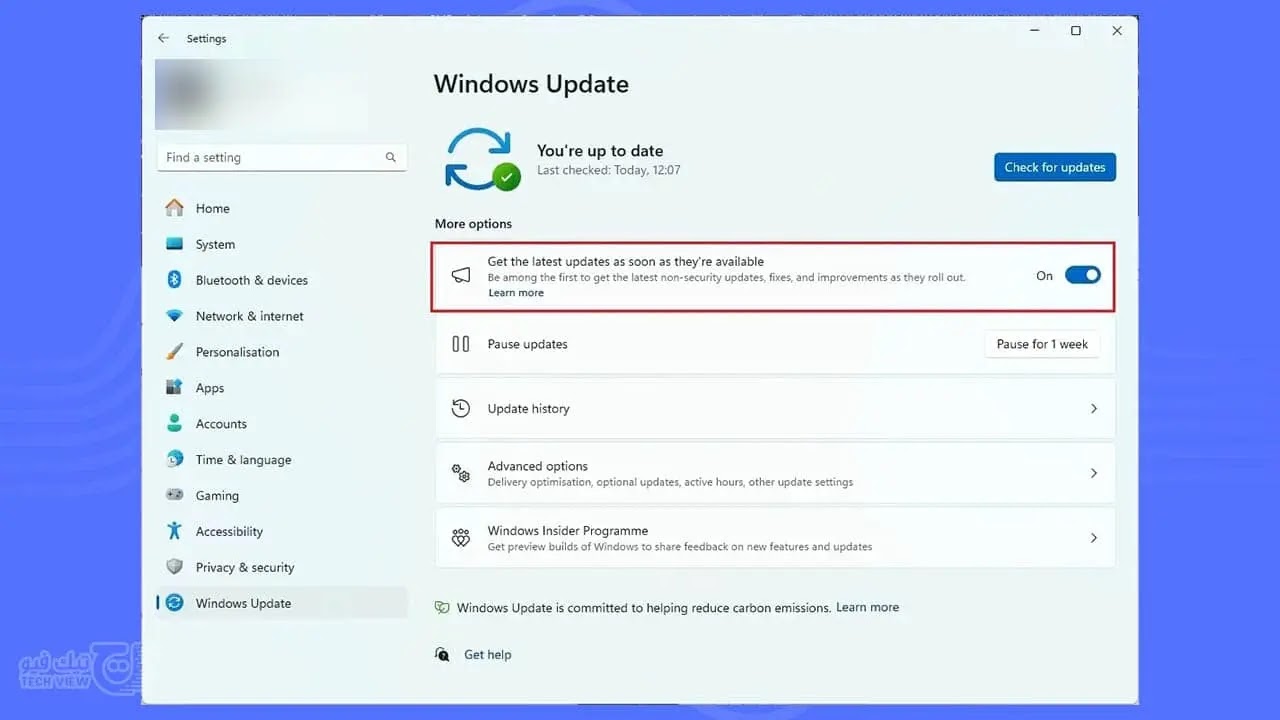Click Learn more under latest updates description
Screen dimensions: 1280x720
pos(516,293)
